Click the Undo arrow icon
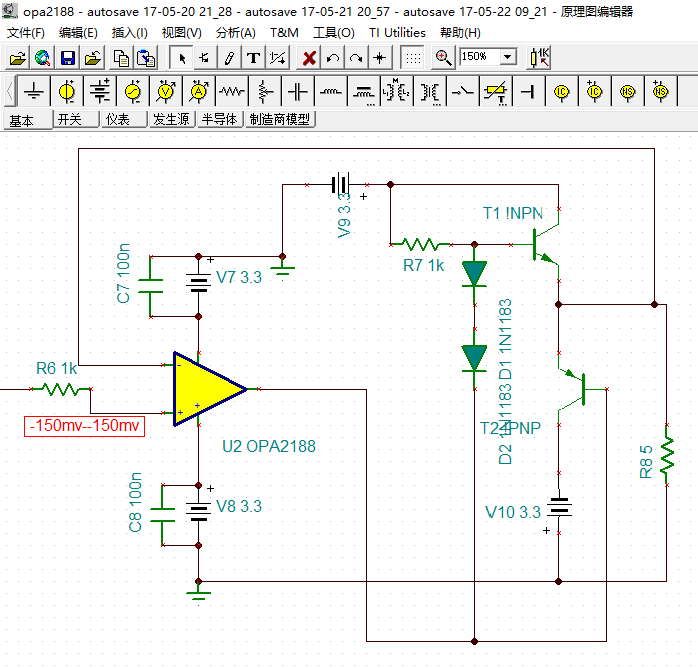Screen dimensions: 698x668 coord(333,58)
